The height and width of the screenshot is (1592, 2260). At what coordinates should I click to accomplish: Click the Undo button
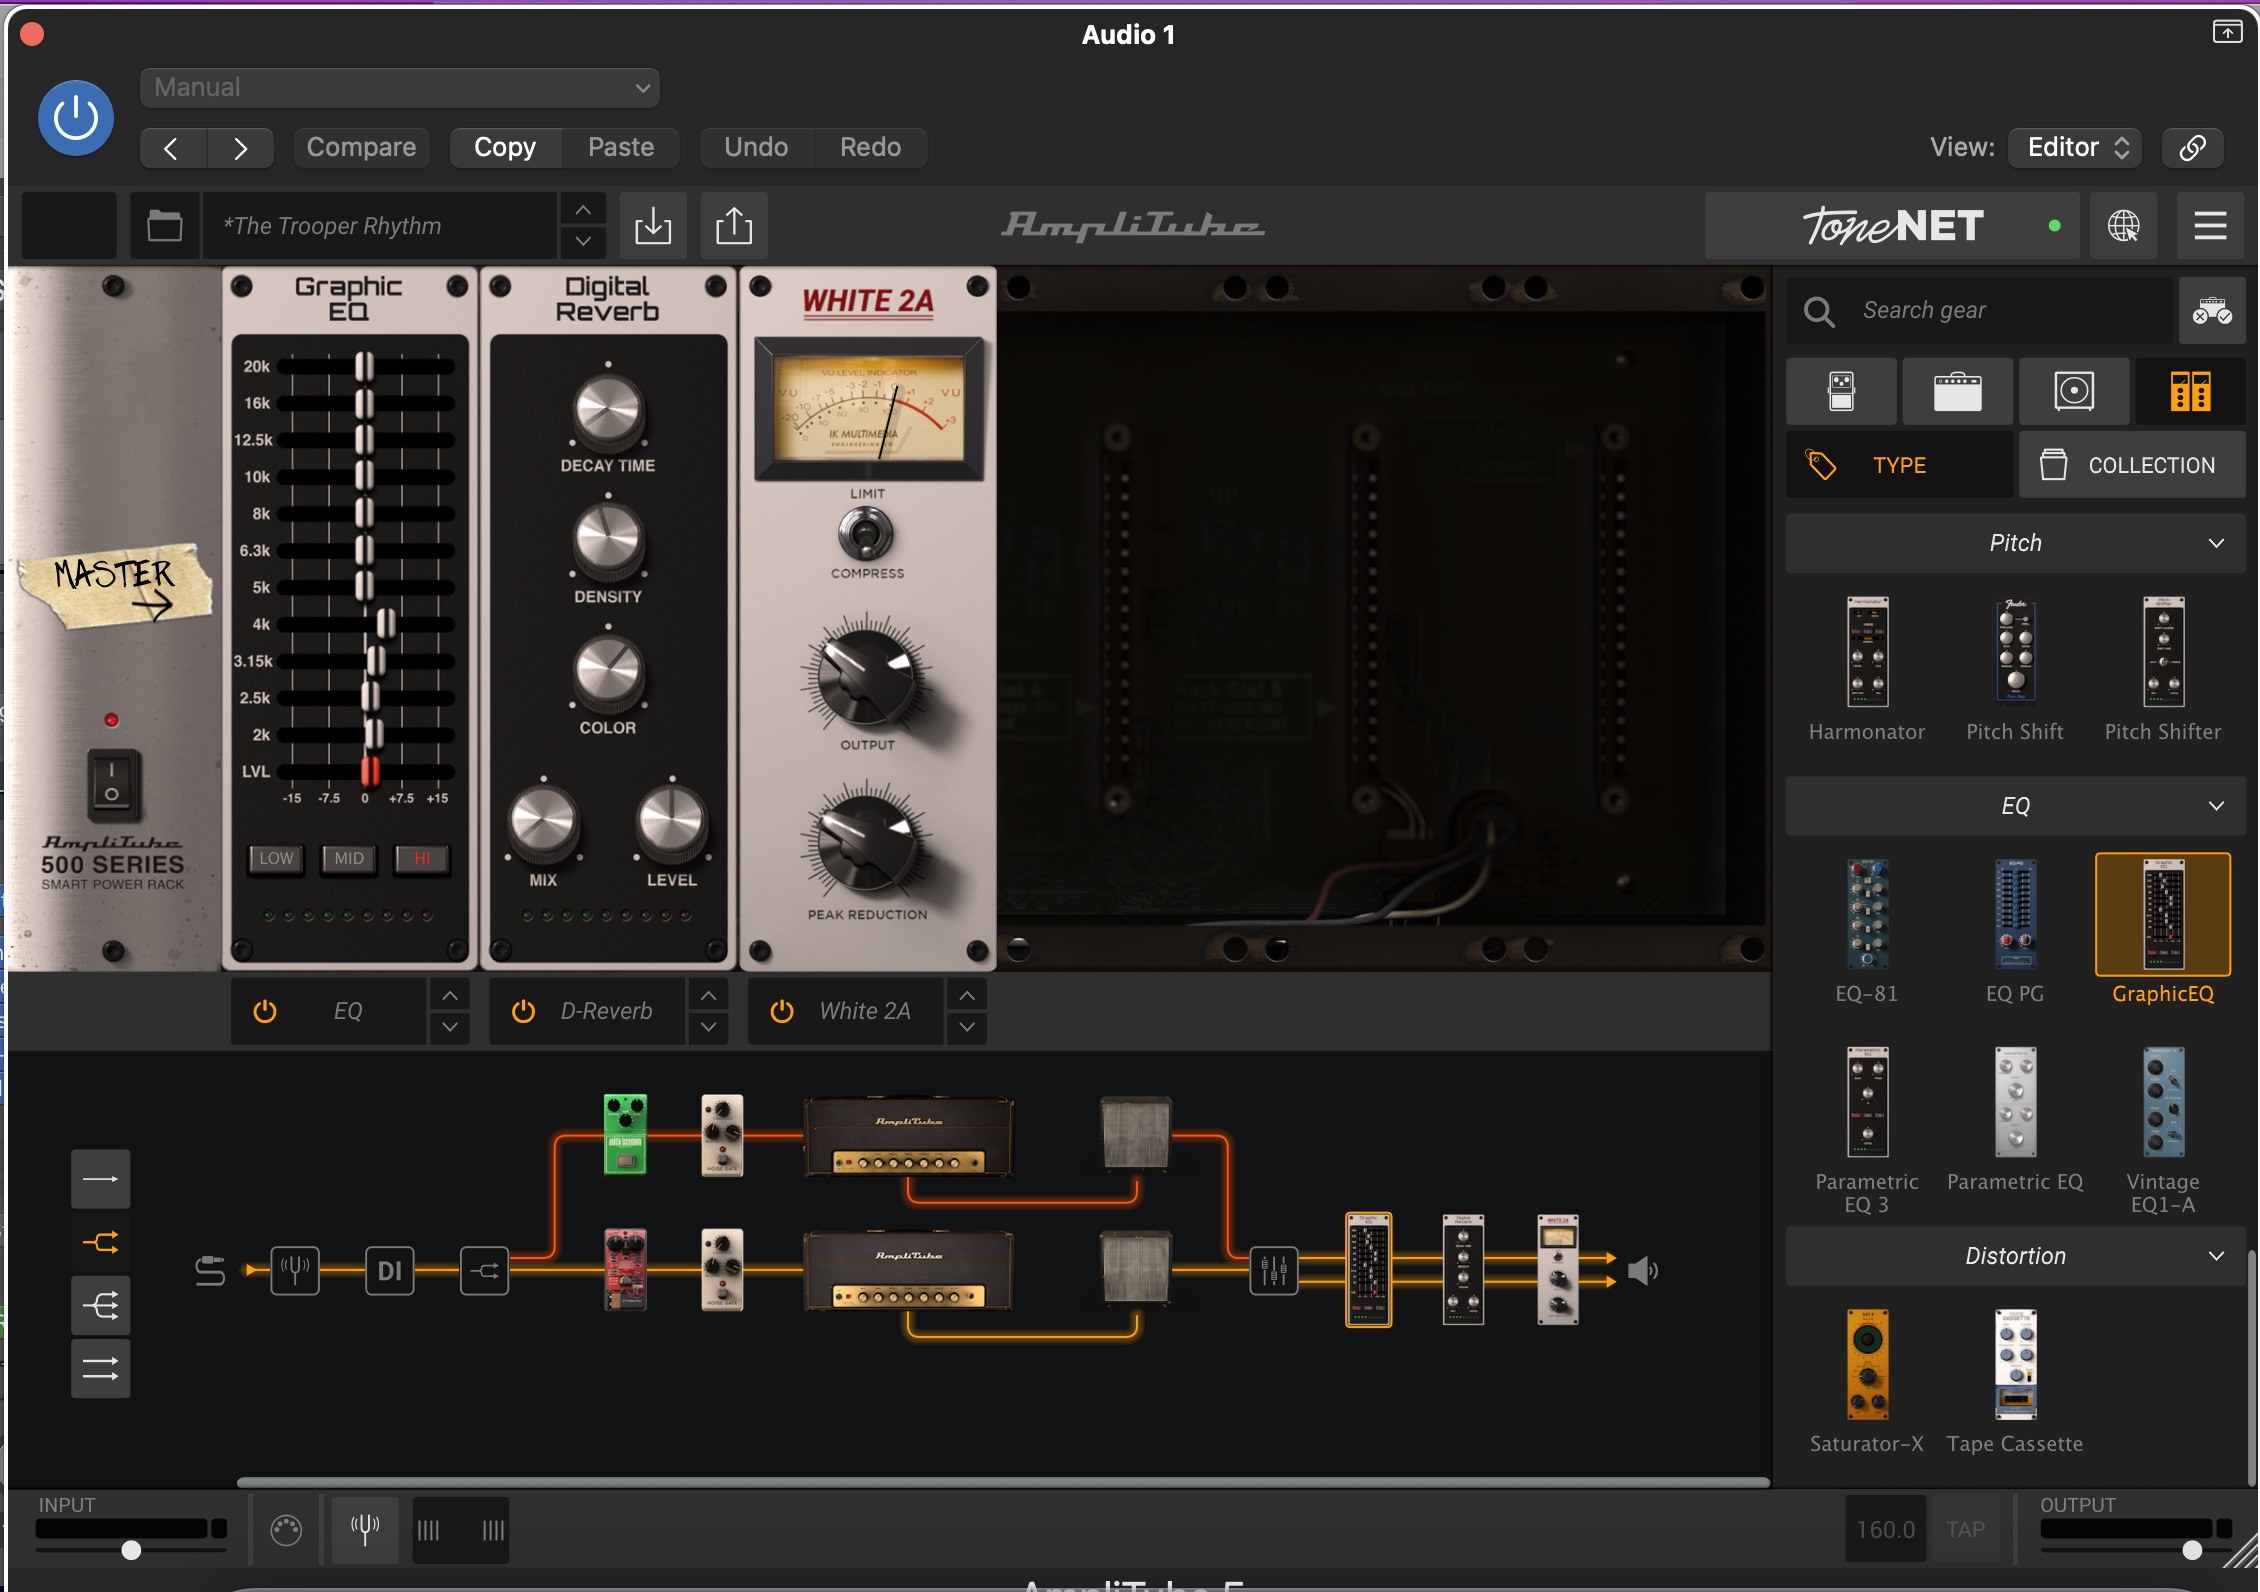click(756, 147)
